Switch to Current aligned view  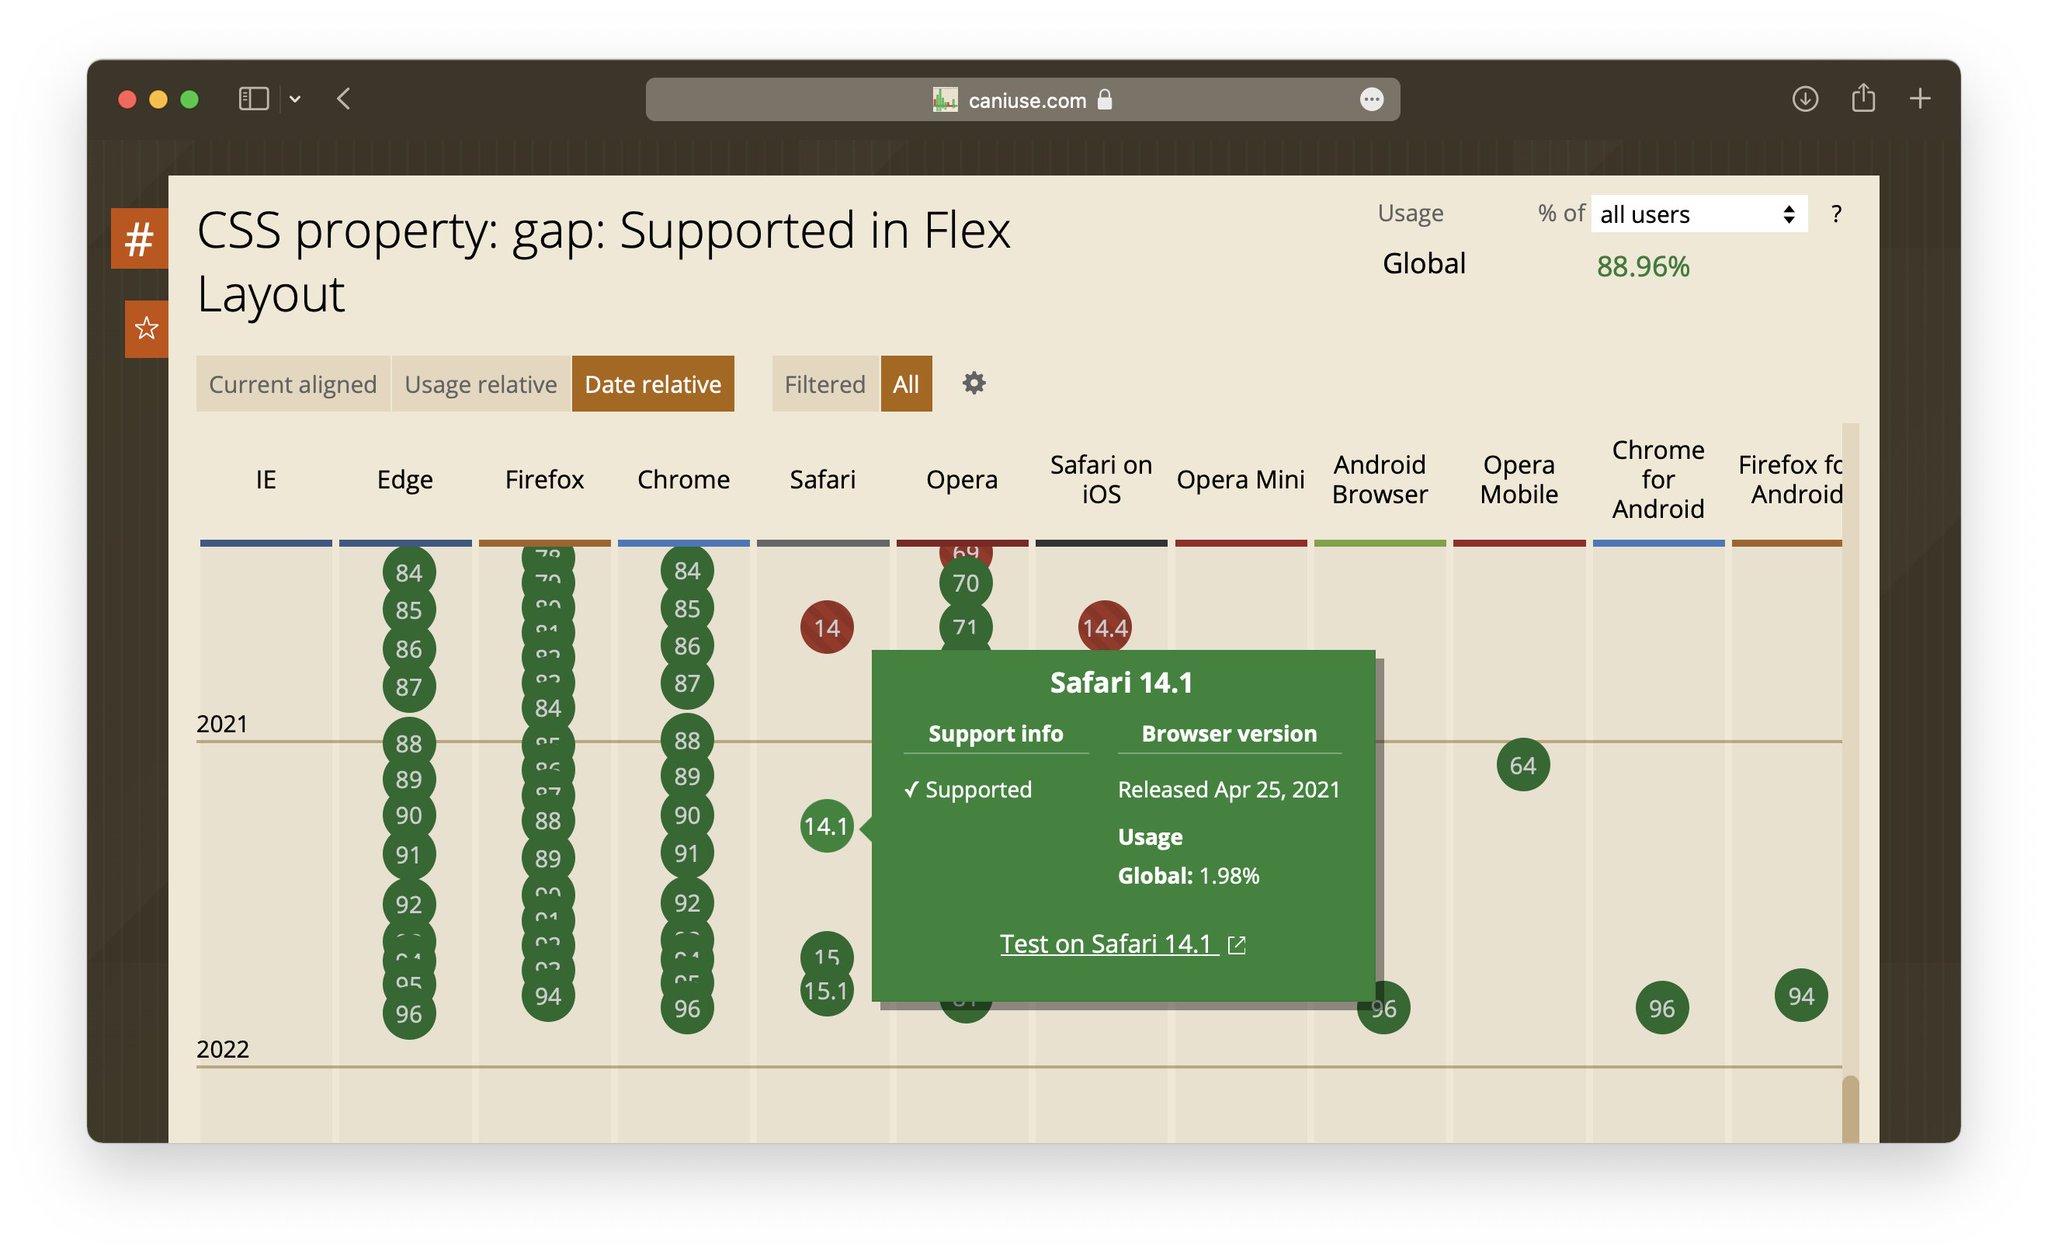[x=293, y=384]
